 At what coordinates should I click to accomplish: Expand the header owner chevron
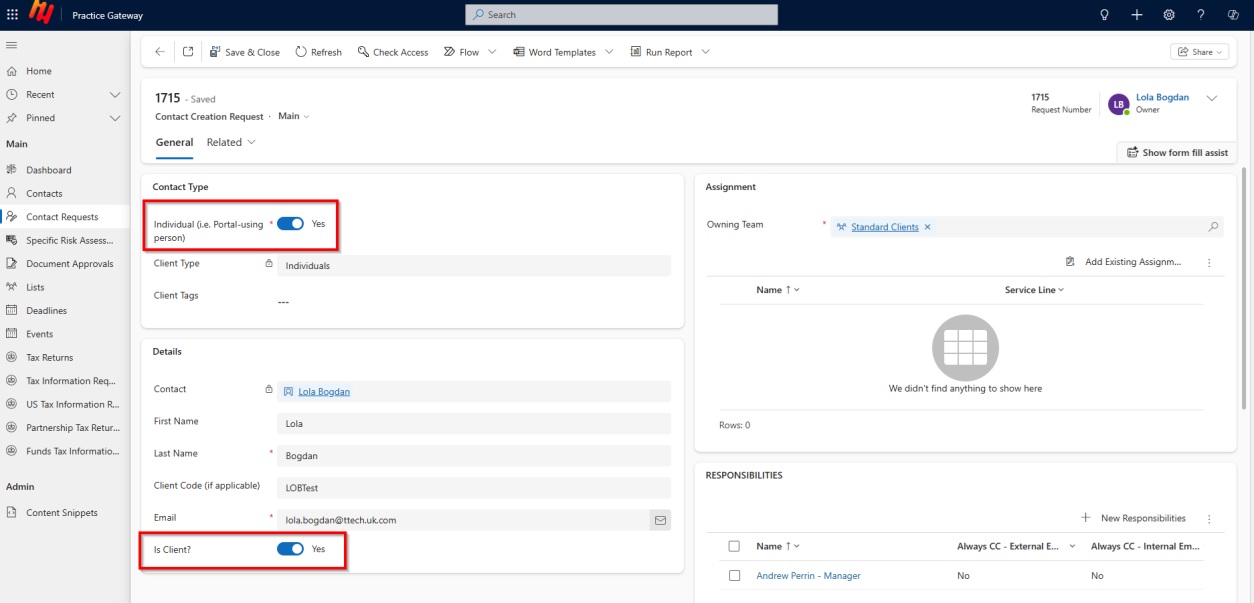coord(1212,98)
